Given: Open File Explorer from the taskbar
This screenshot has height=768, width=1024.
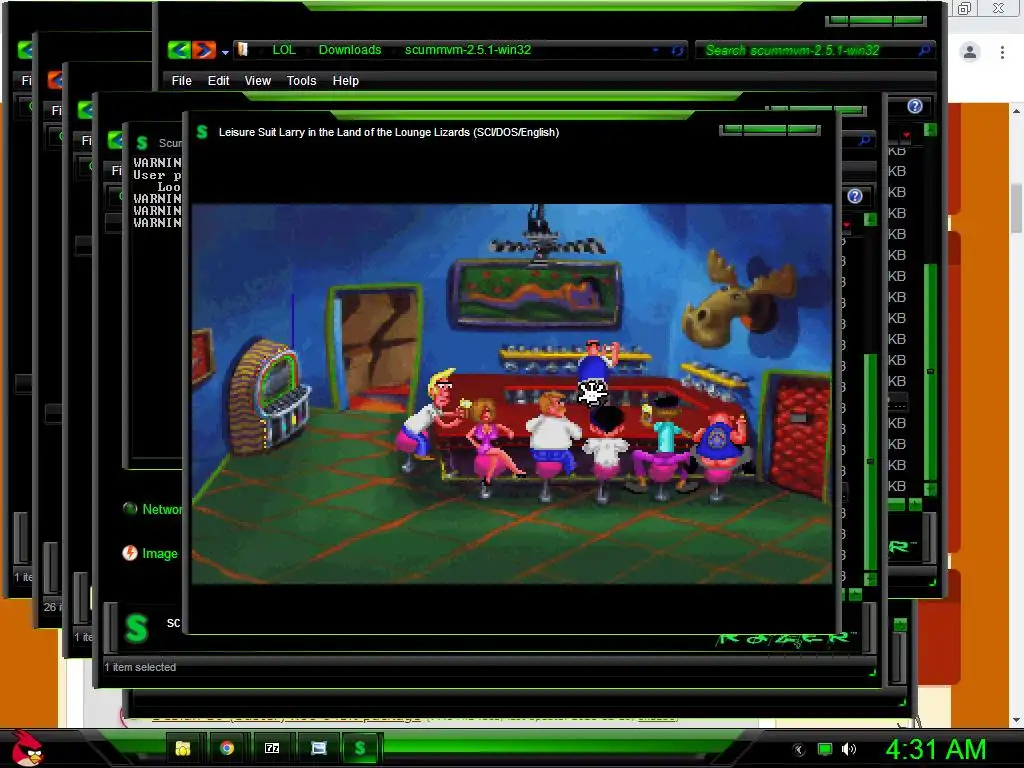Looking at the screenshot, I should [183, 748].
